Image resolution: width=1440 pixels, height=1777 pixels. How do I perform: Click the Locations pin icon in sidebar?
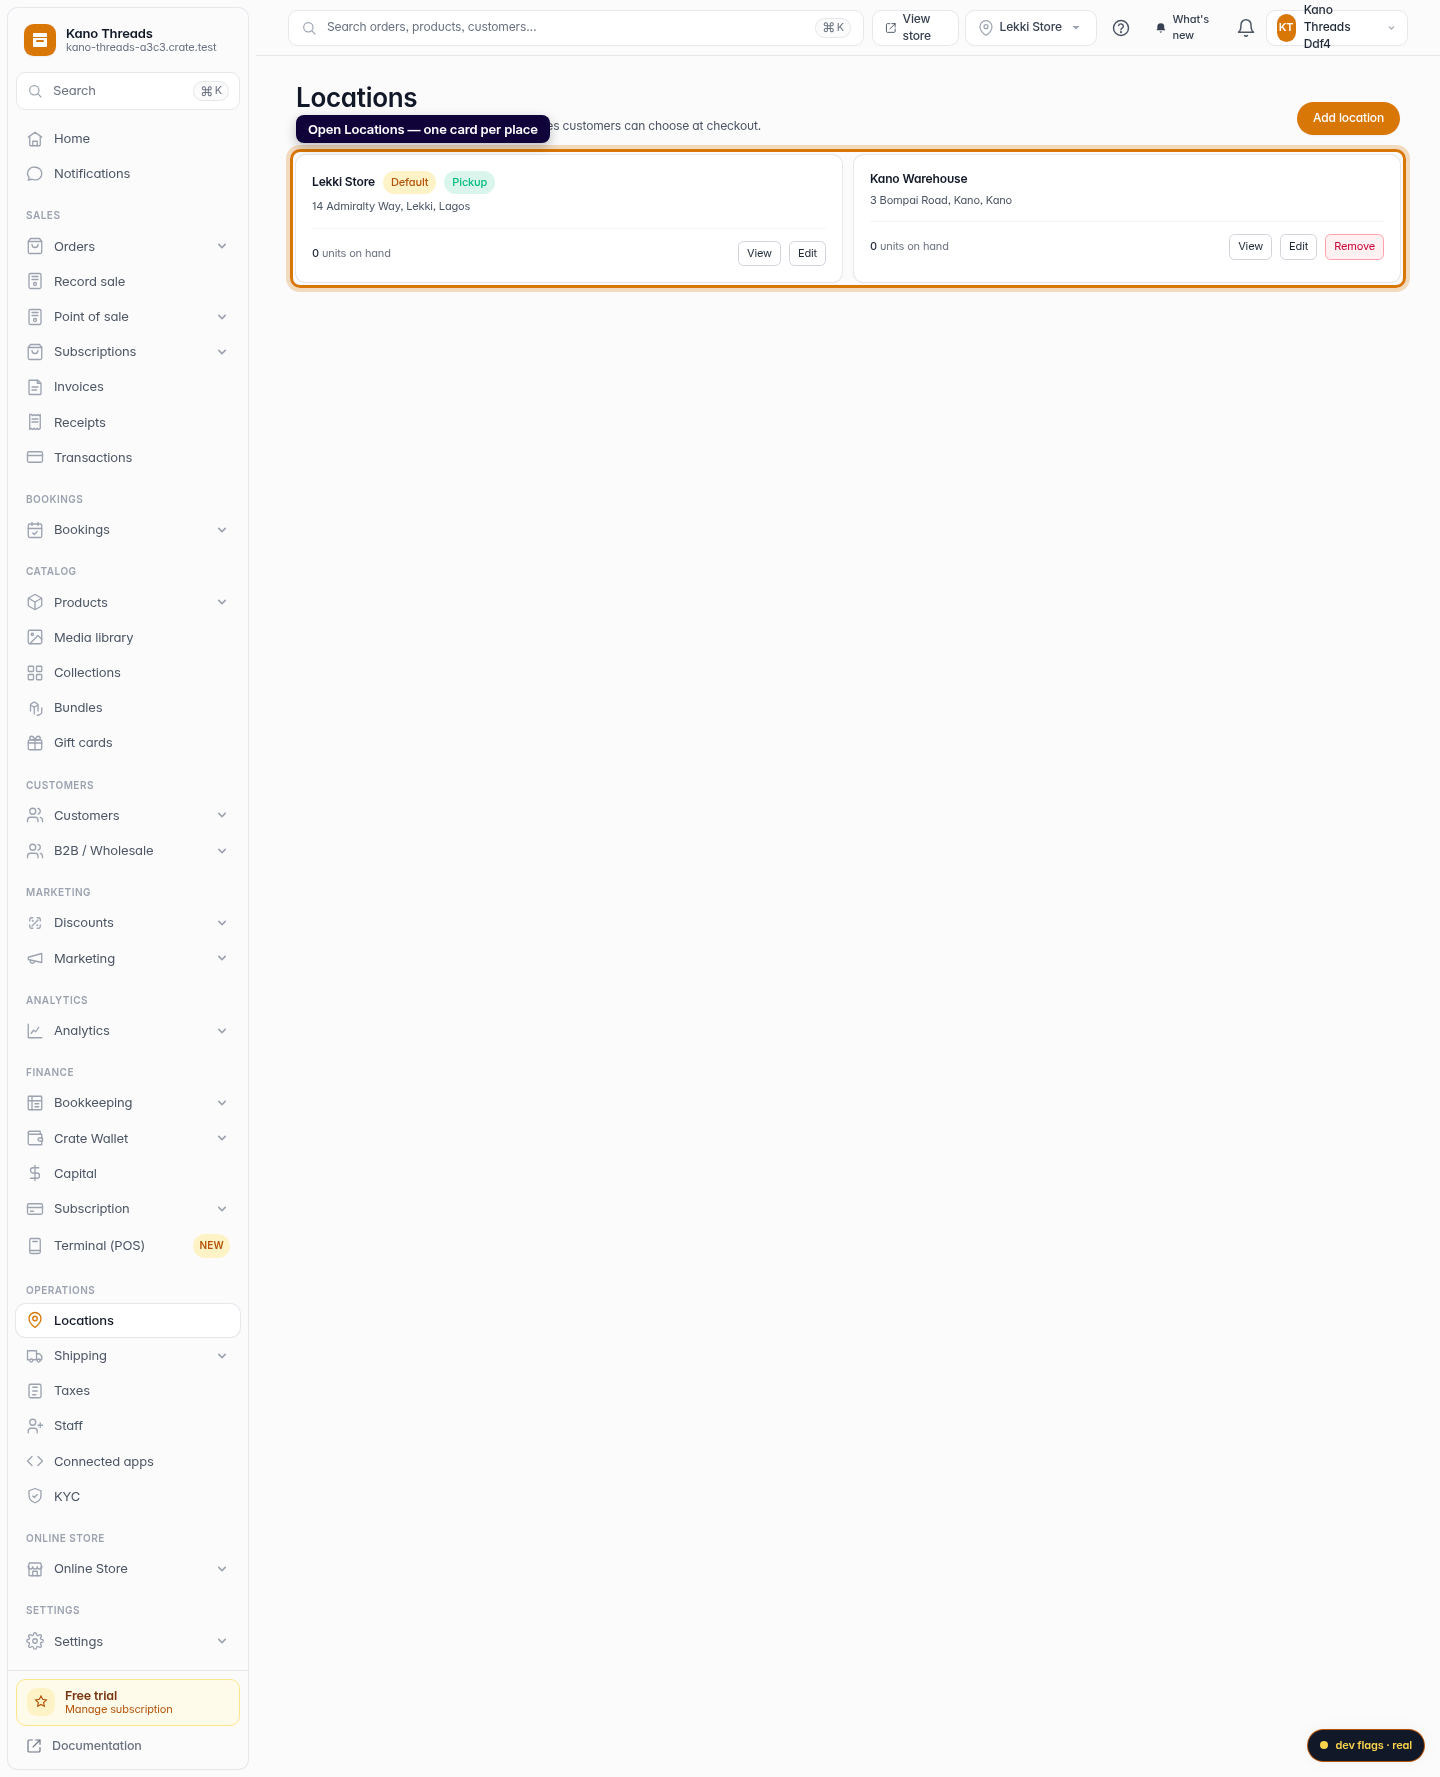pyautogui.click(x=35, y=1321)
